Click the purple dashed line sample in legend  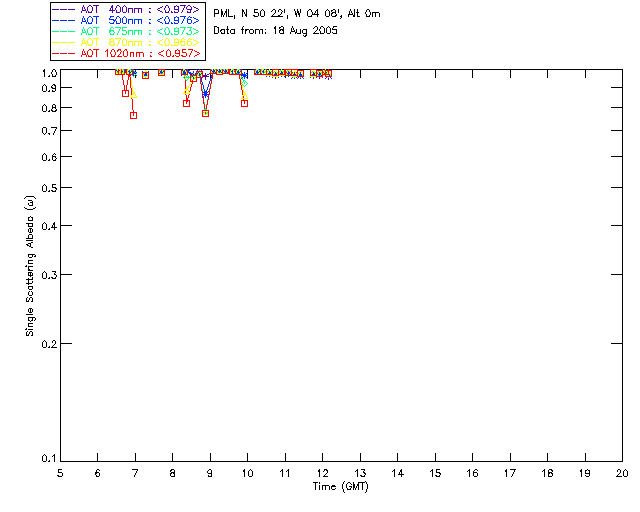64,9
